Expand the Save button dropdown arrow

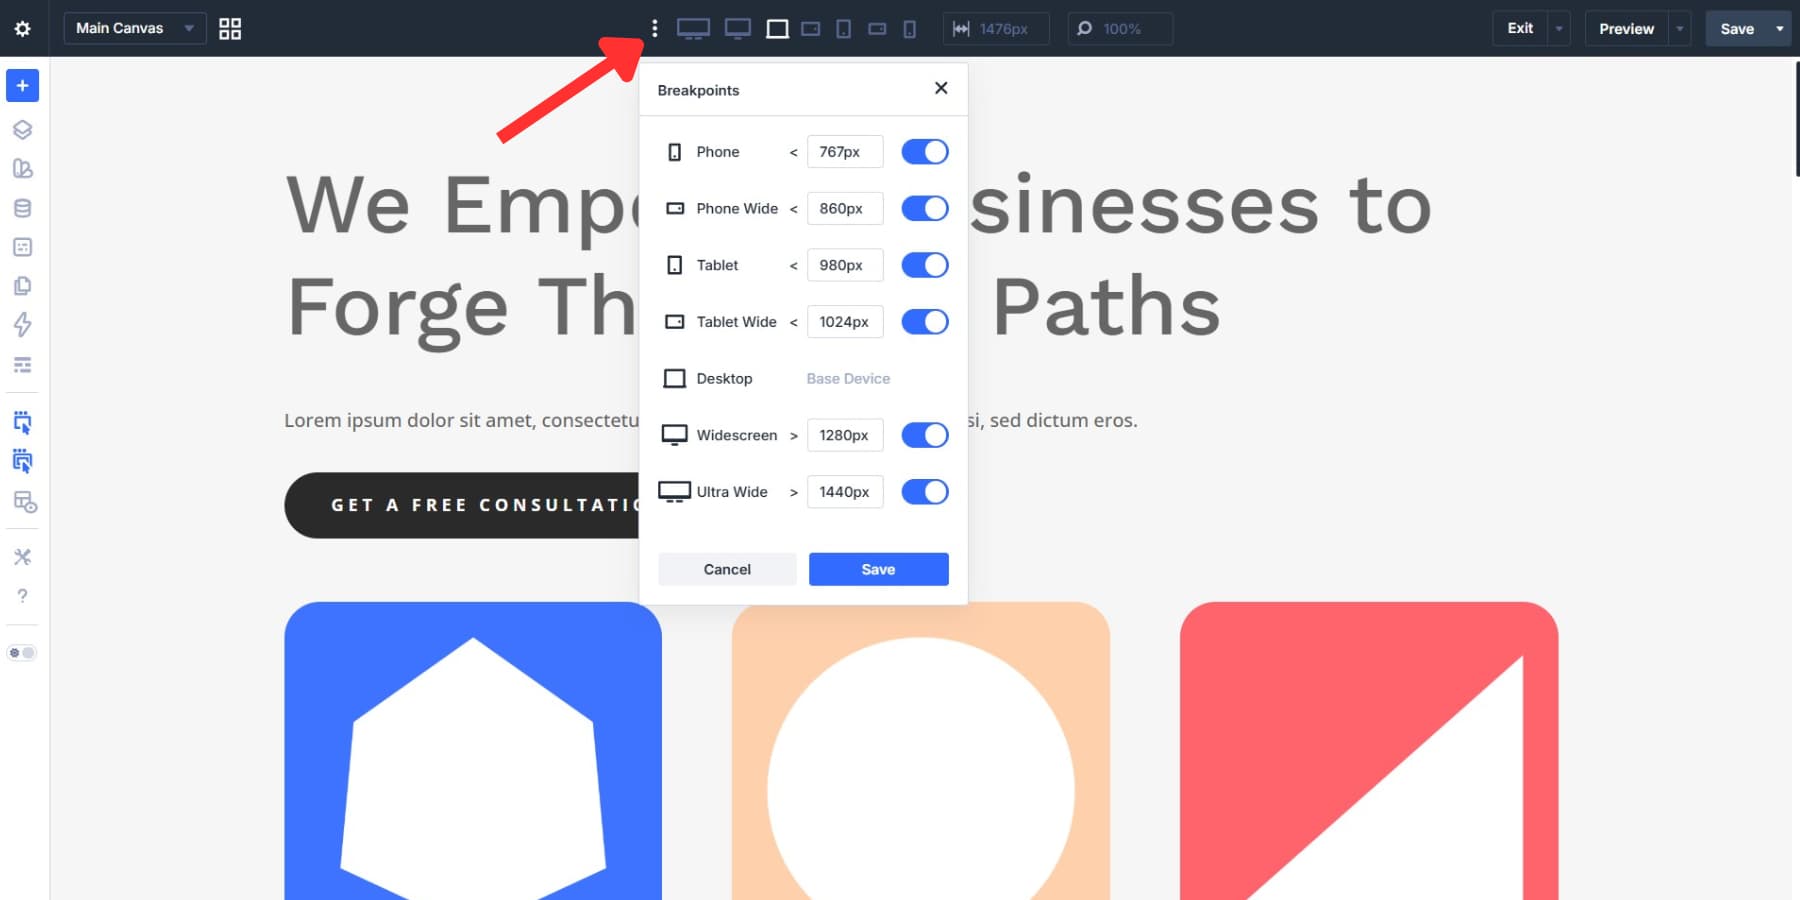[1779, 28]
